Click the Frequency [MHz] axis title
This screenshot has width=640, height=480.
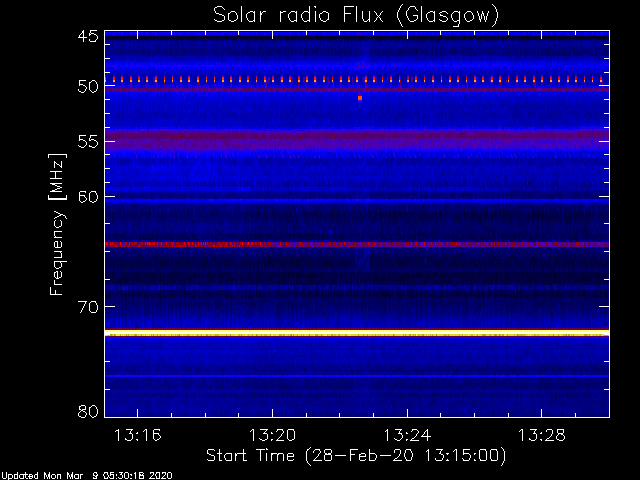(57, 224)
